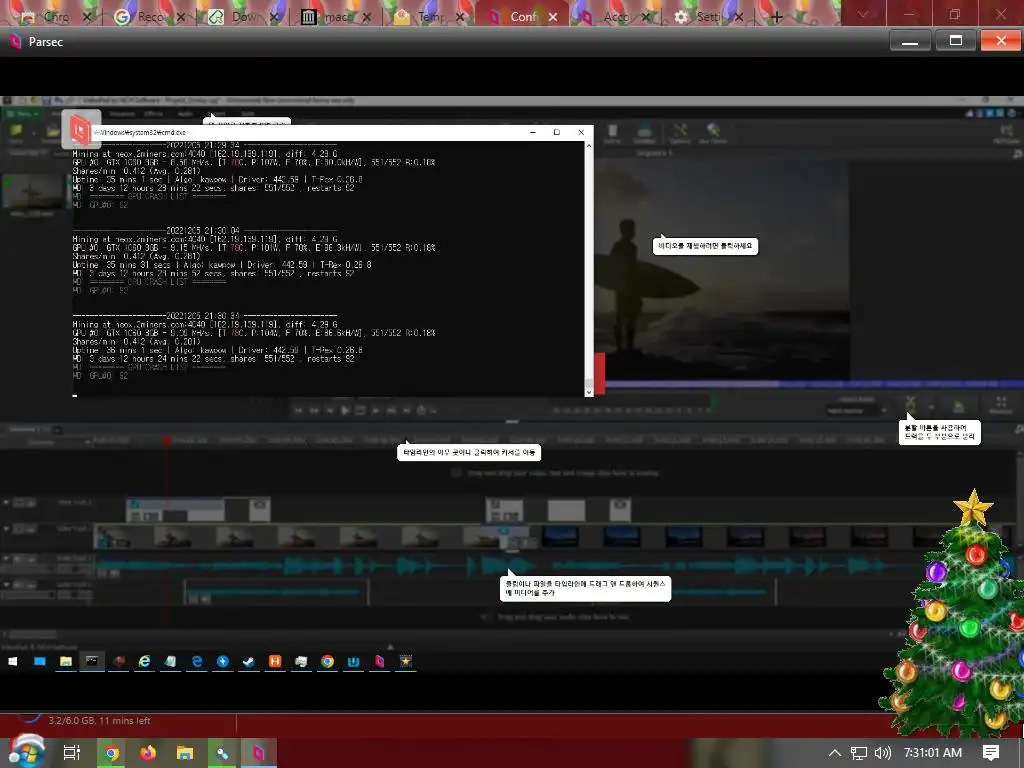Close the cmd.exe window
This screenshot has height=768, width=1024.
pos(581,132)
